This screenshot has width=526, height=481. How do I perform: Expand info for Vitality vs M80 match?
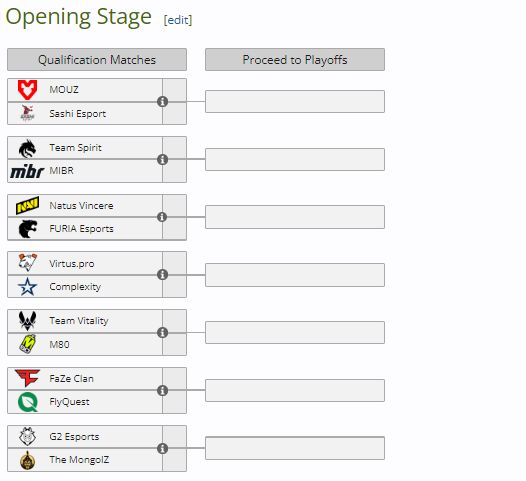coord(162,332)
